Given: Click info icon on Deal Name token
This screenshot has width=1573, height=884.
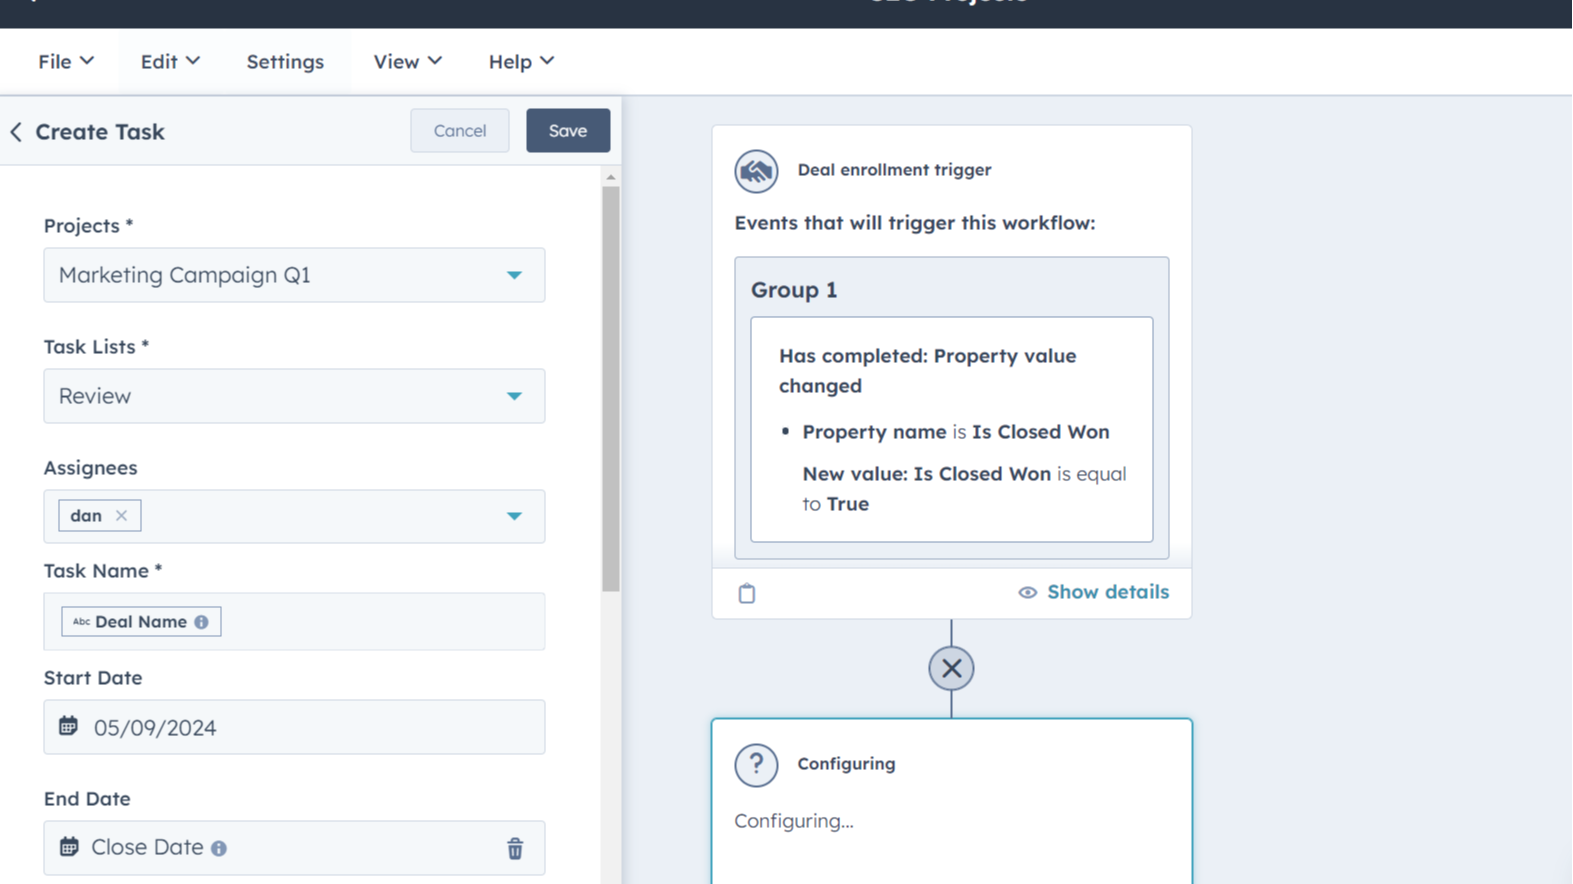Looking at the screenshot, I should 202,622.
